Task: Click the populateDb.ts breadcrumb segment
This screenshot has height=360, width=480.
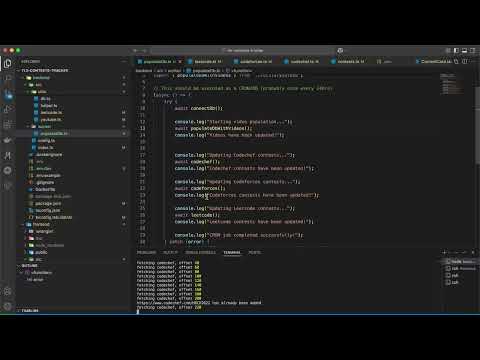Action: [x=206, y=71]
